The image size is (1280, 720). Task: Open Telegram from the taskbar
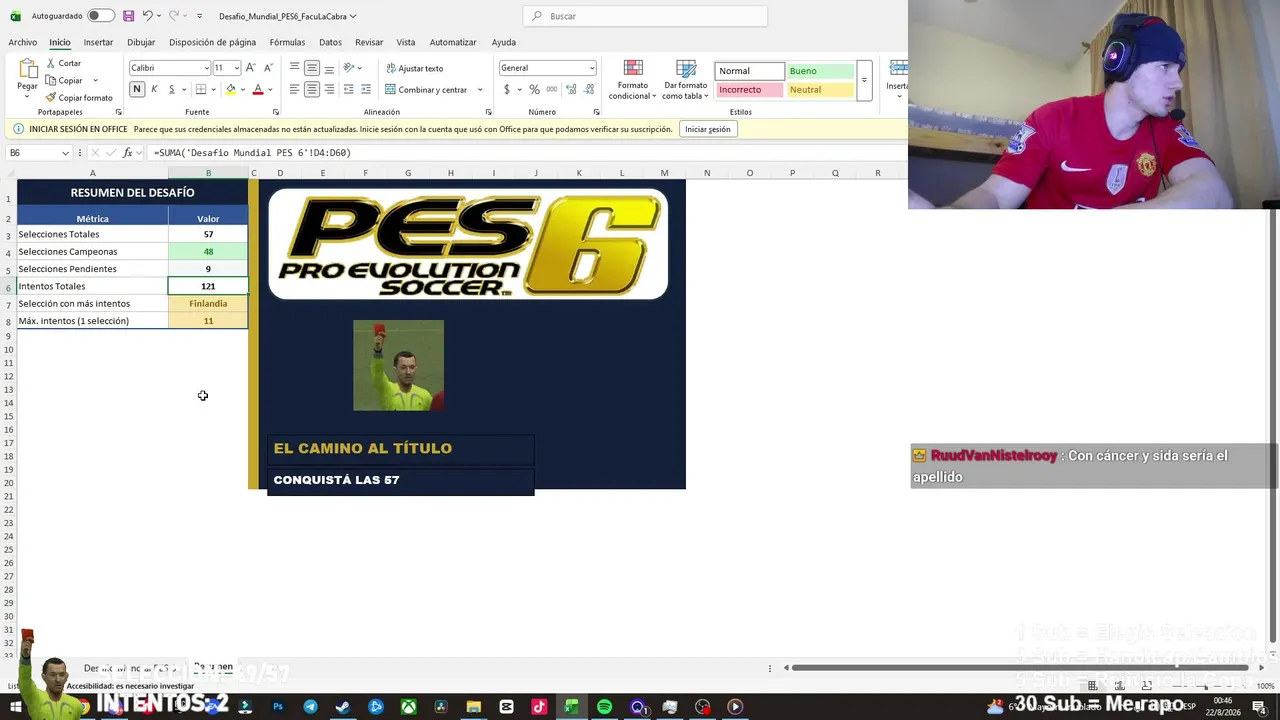(x=310, y=707)
